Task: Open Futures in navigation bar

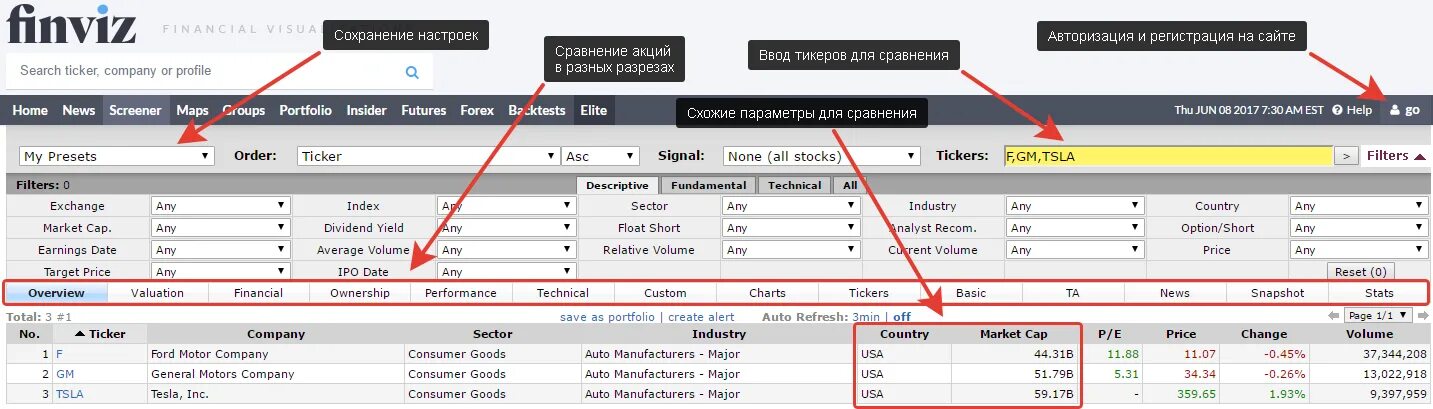Action: 424,110
